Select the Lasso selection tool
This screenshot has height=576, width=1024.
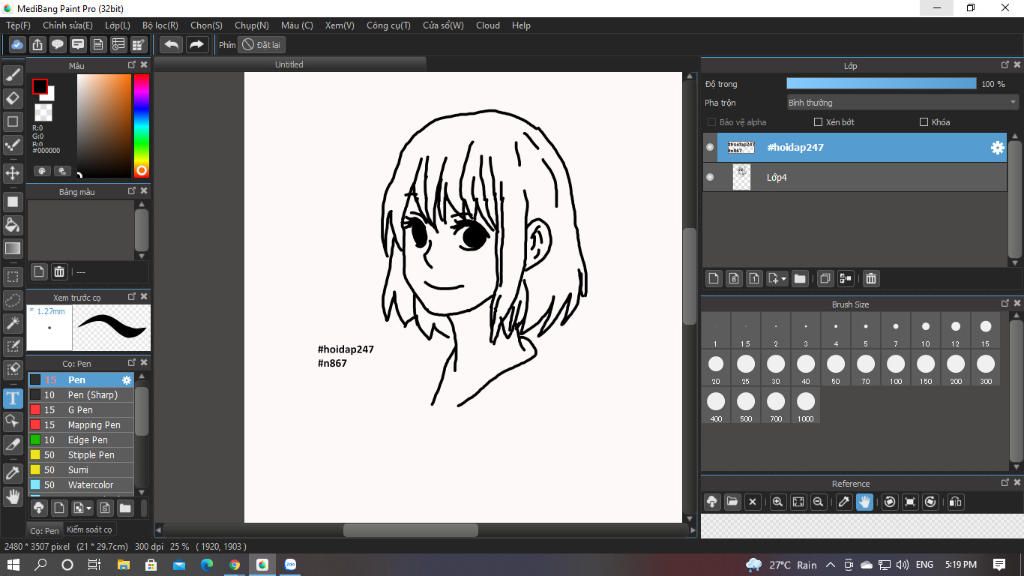(12, 300)
